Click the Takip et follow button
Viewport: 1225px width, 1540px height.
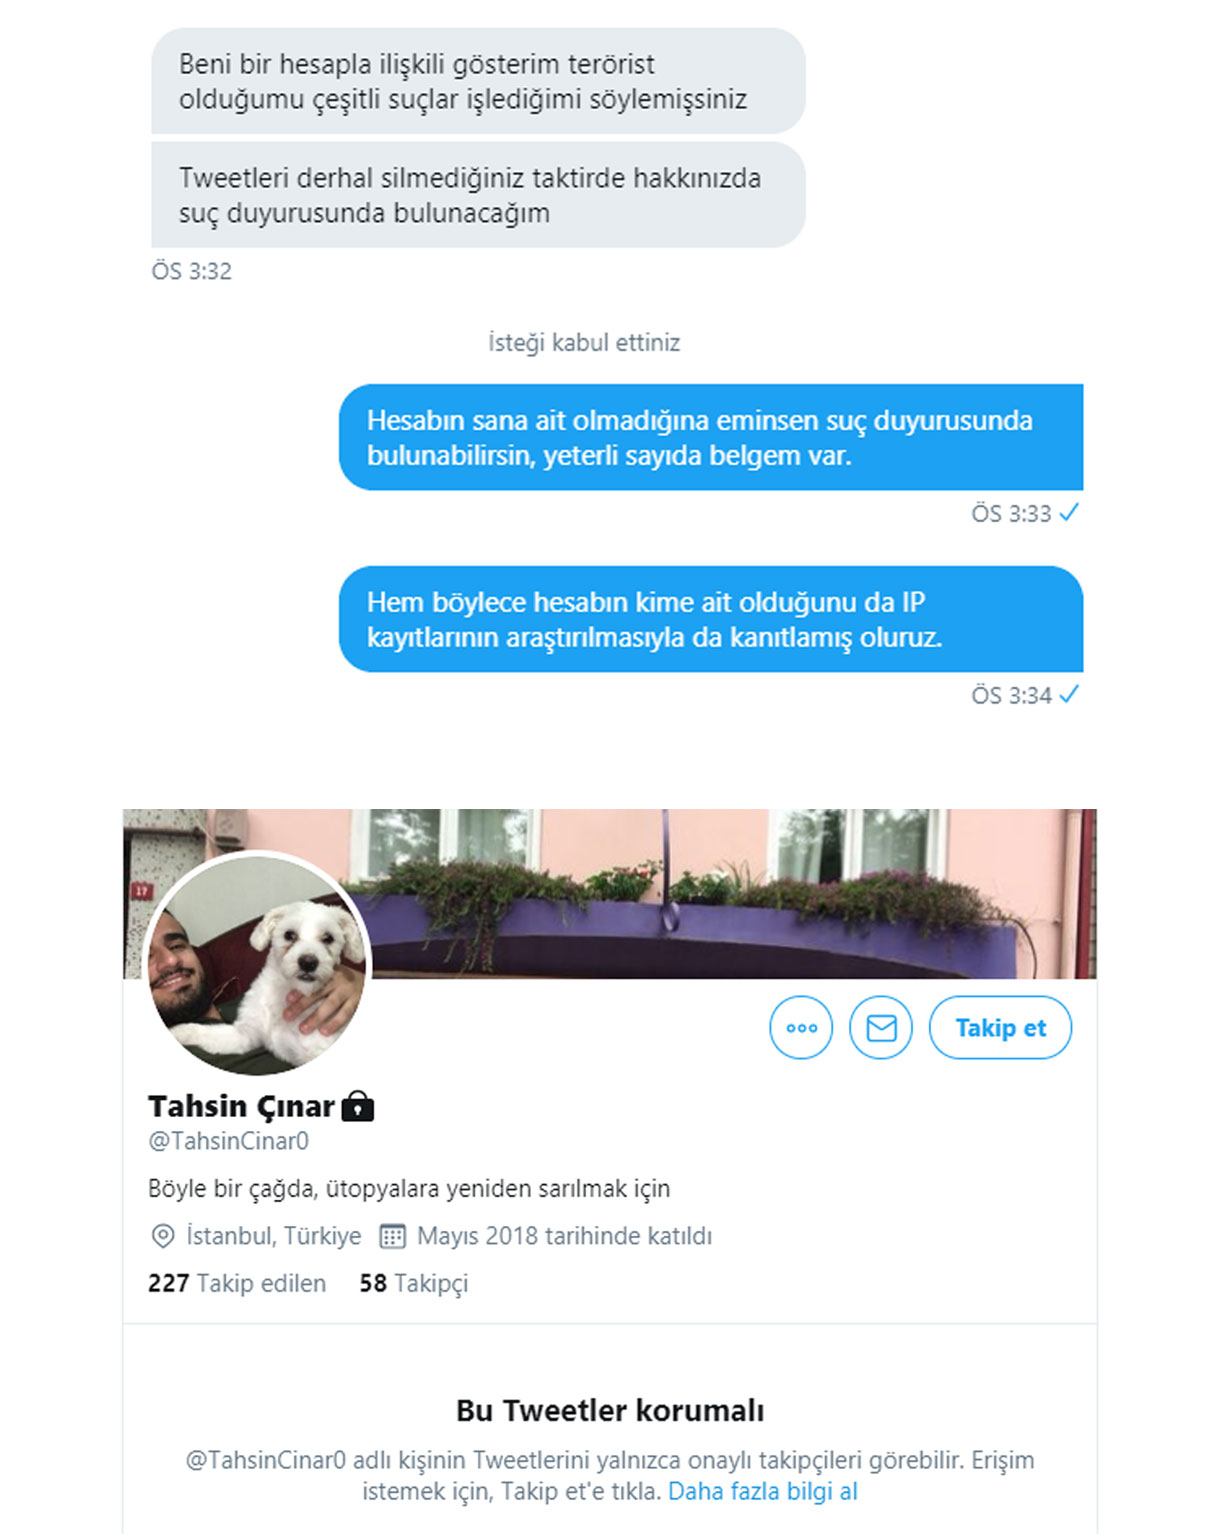(1000, 1027)
